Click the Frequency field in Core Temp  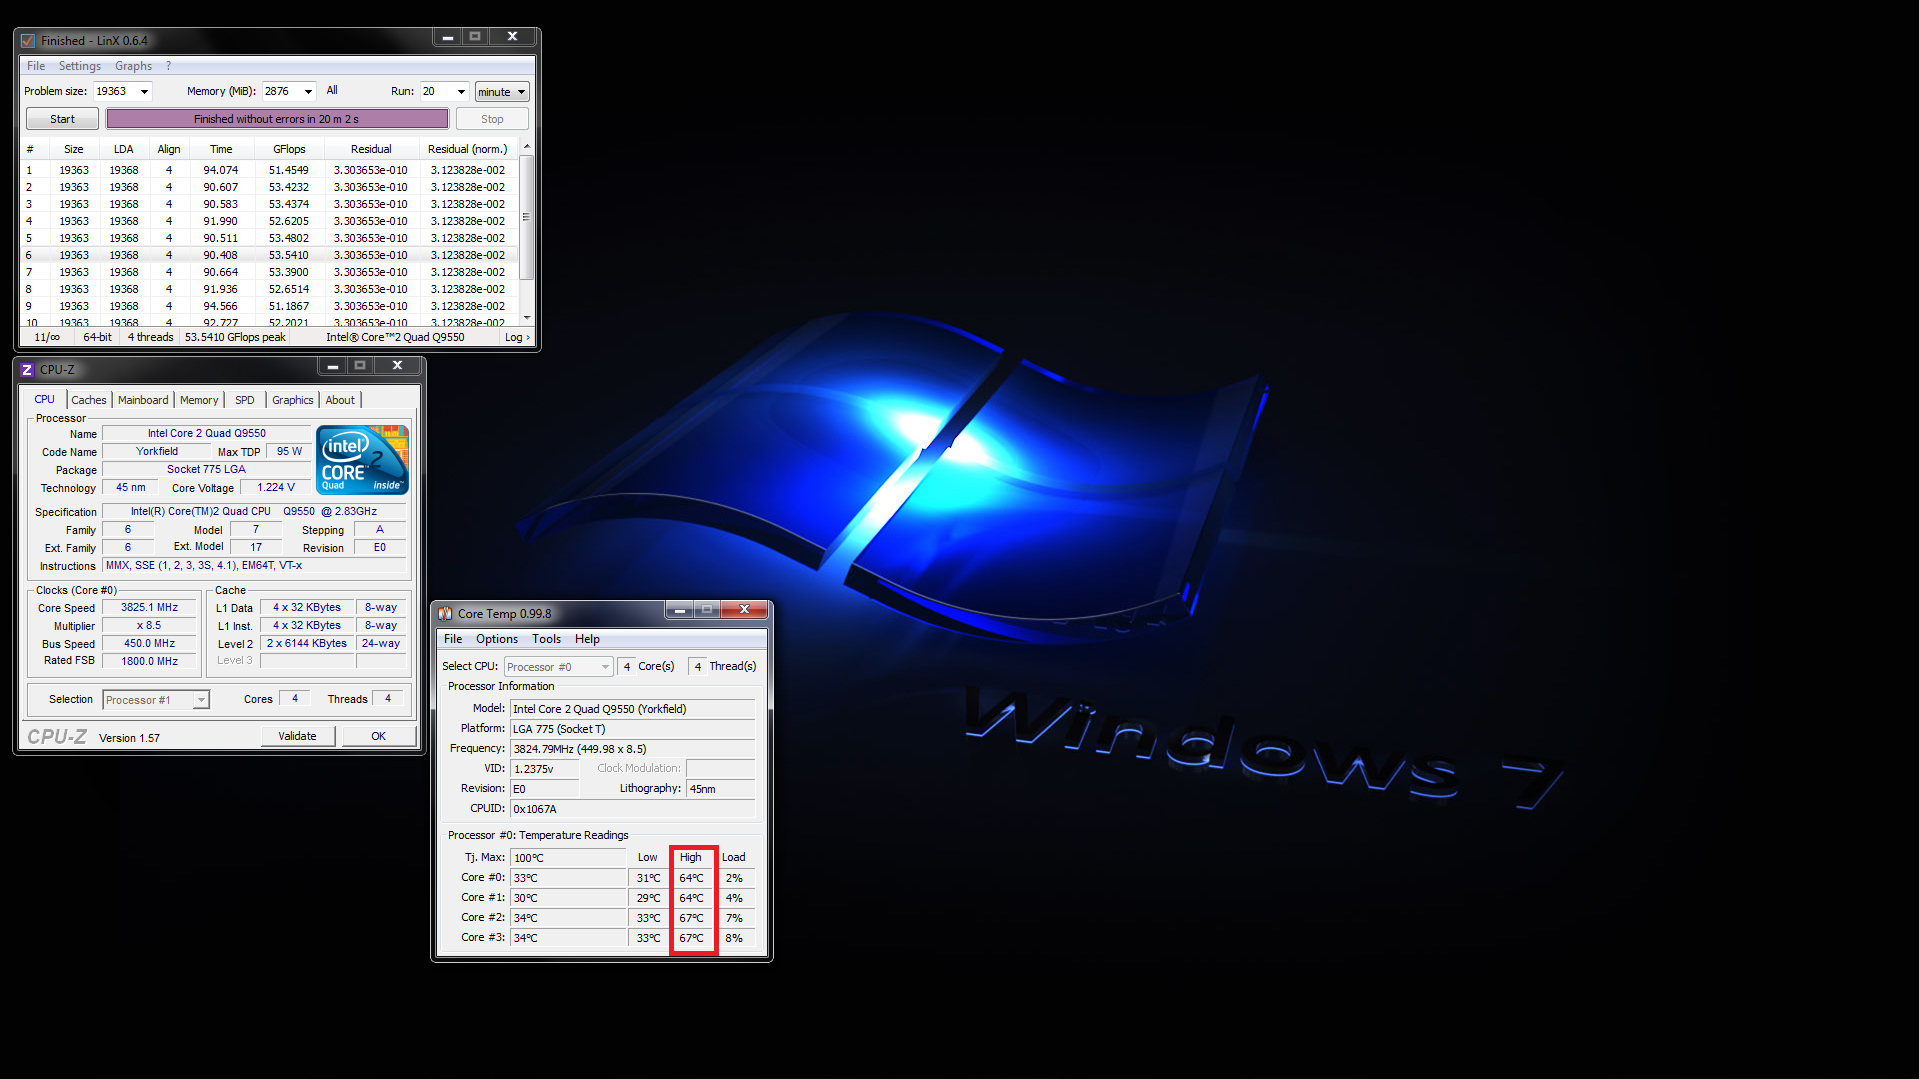tap(632, 749)
